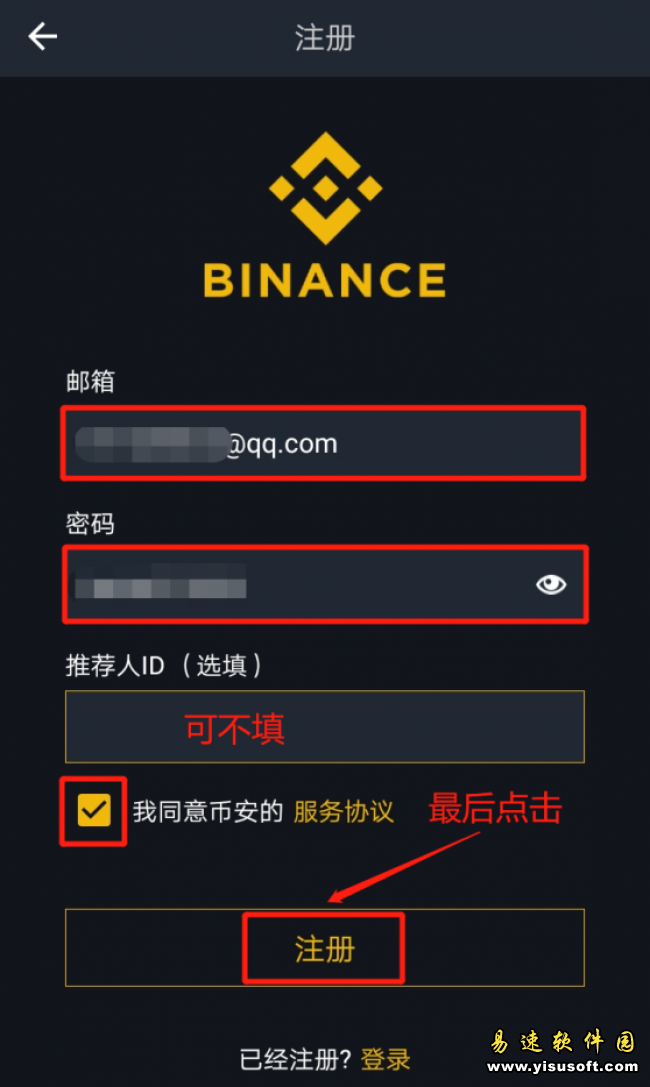Click the www.yisusoft.com watermark URL

click(562, 1066)
